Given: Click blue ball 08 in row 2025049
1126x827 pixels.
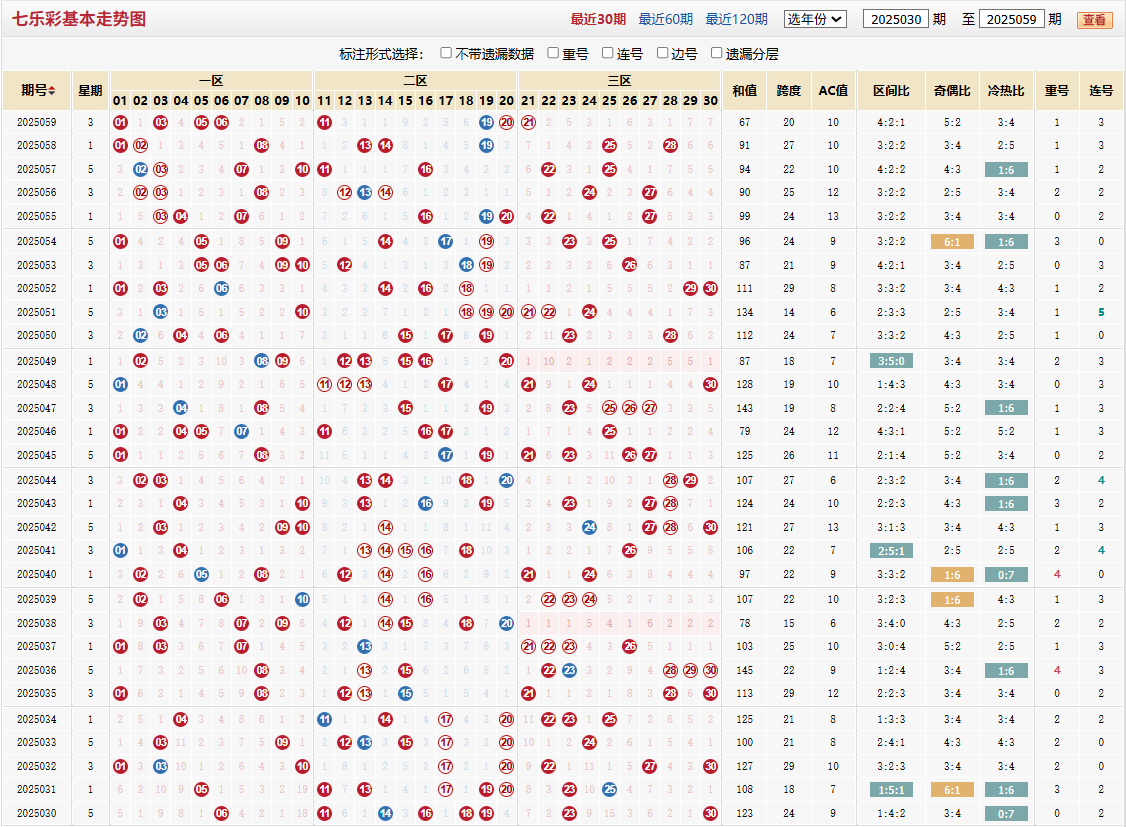Looking at the screenshot, I should 262,361.
